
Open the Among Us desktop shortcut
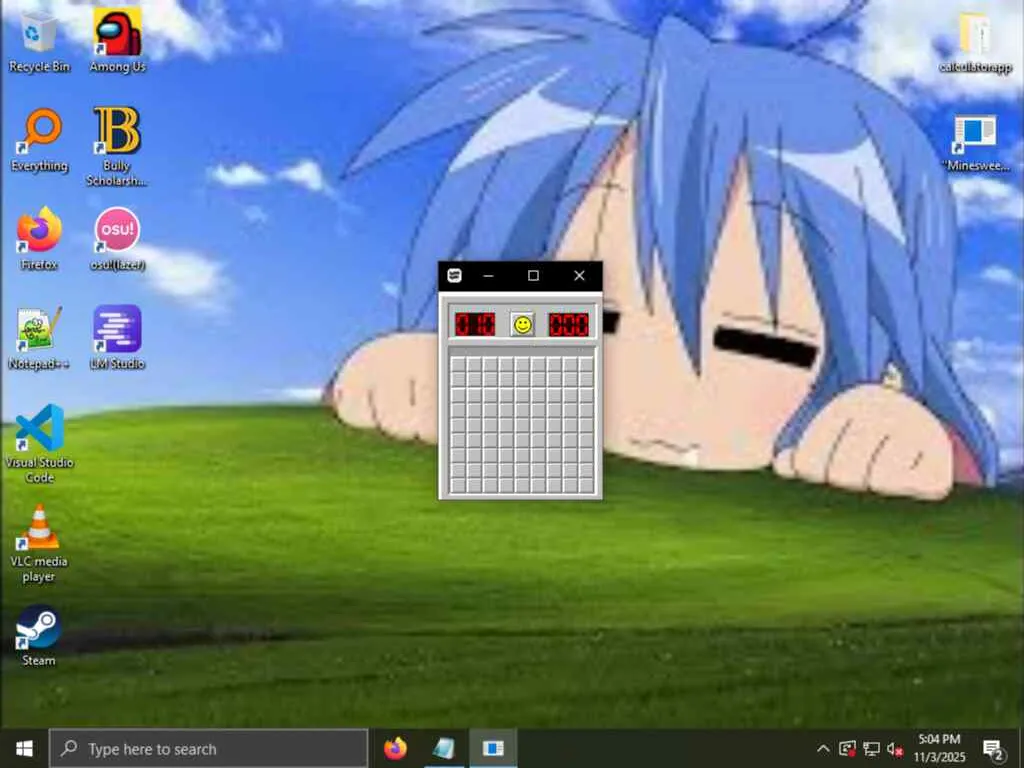pyautogui.click(x=118, y=41)
